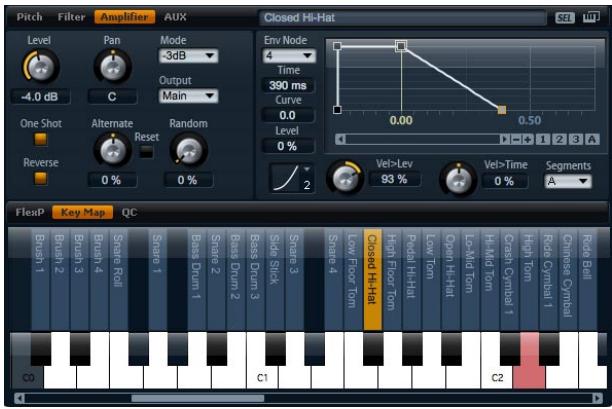This screenshot has width=612, height=409.
Task: Switch to the FlexP tab
Action: tap(30, 212)
